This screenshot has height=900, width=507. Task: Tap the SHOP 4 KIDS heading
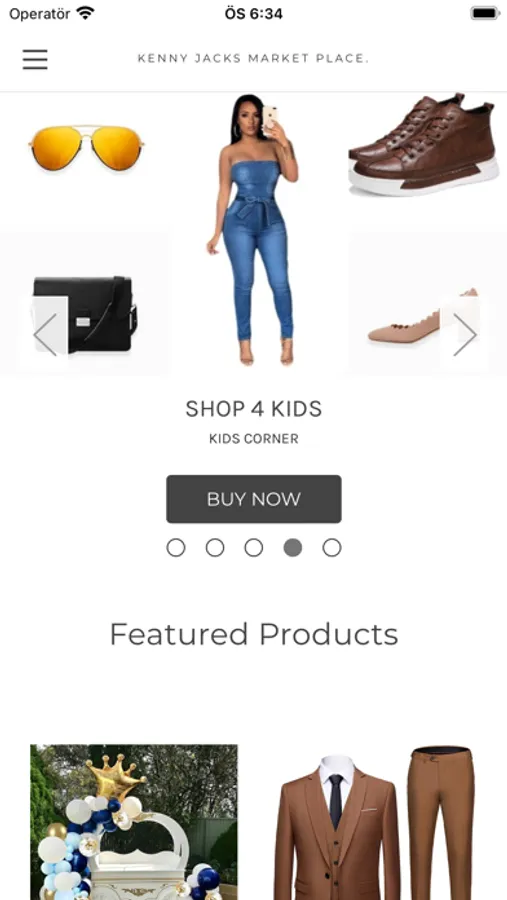pos(254,409)
